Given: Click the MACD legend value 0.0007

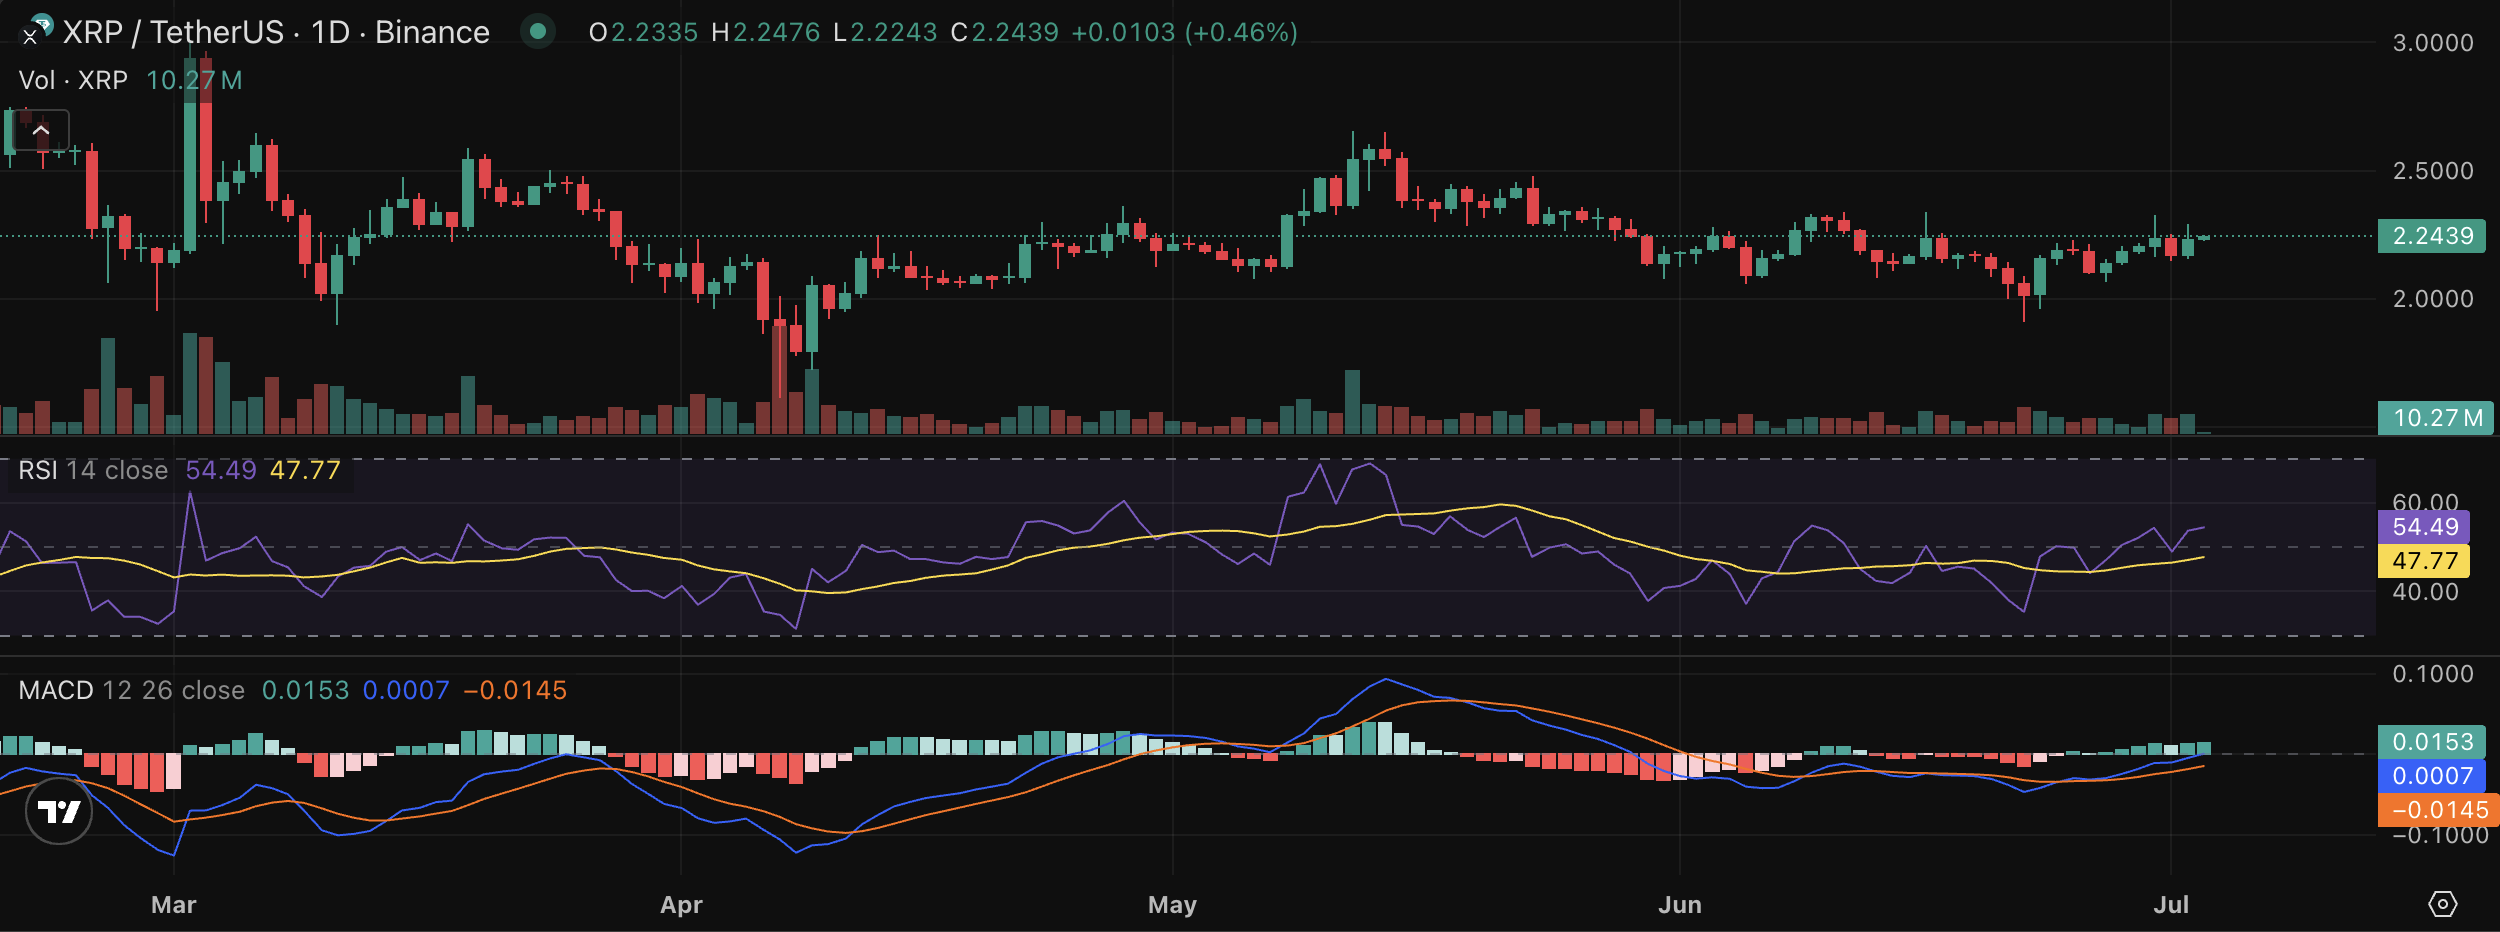Looking at the screenshot, I should click(x=406, y=690).
